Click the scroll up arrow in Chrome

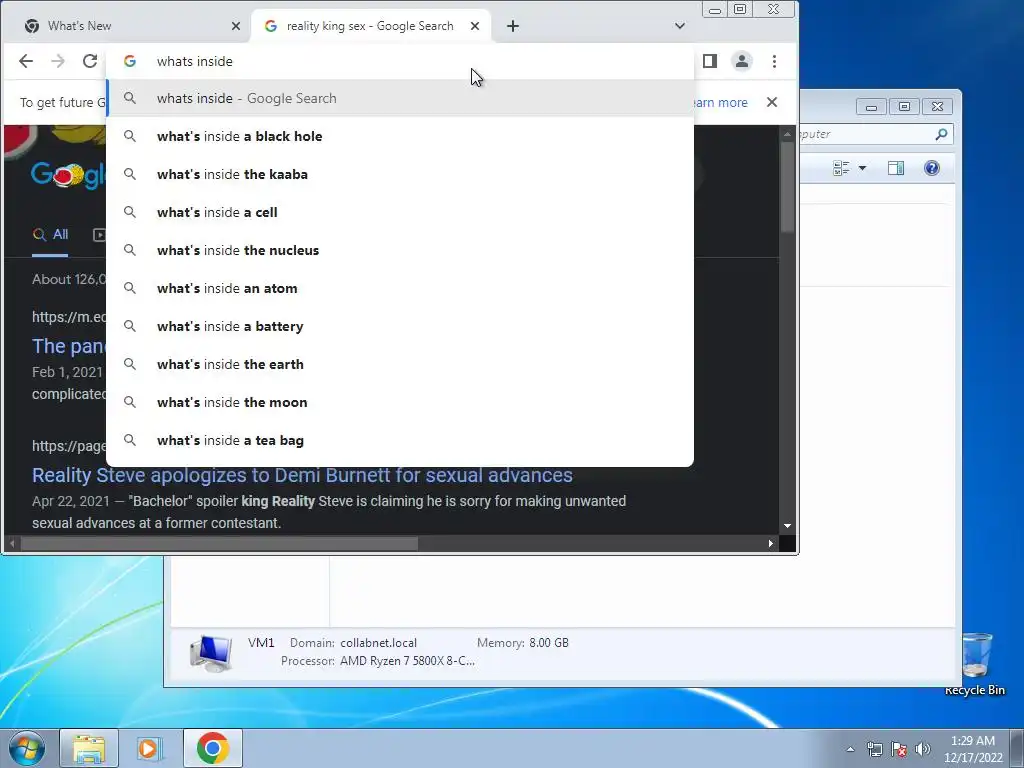coord(788,133)
